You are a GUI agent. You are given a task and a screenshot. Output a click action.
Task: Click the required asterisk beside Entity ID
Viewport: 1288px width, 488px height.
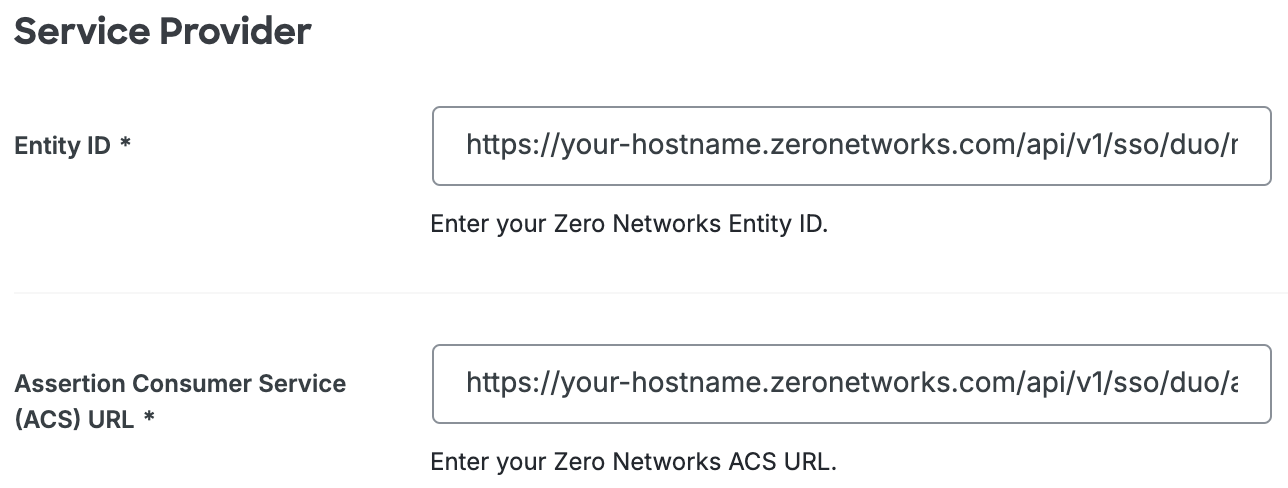pos(125,146)
